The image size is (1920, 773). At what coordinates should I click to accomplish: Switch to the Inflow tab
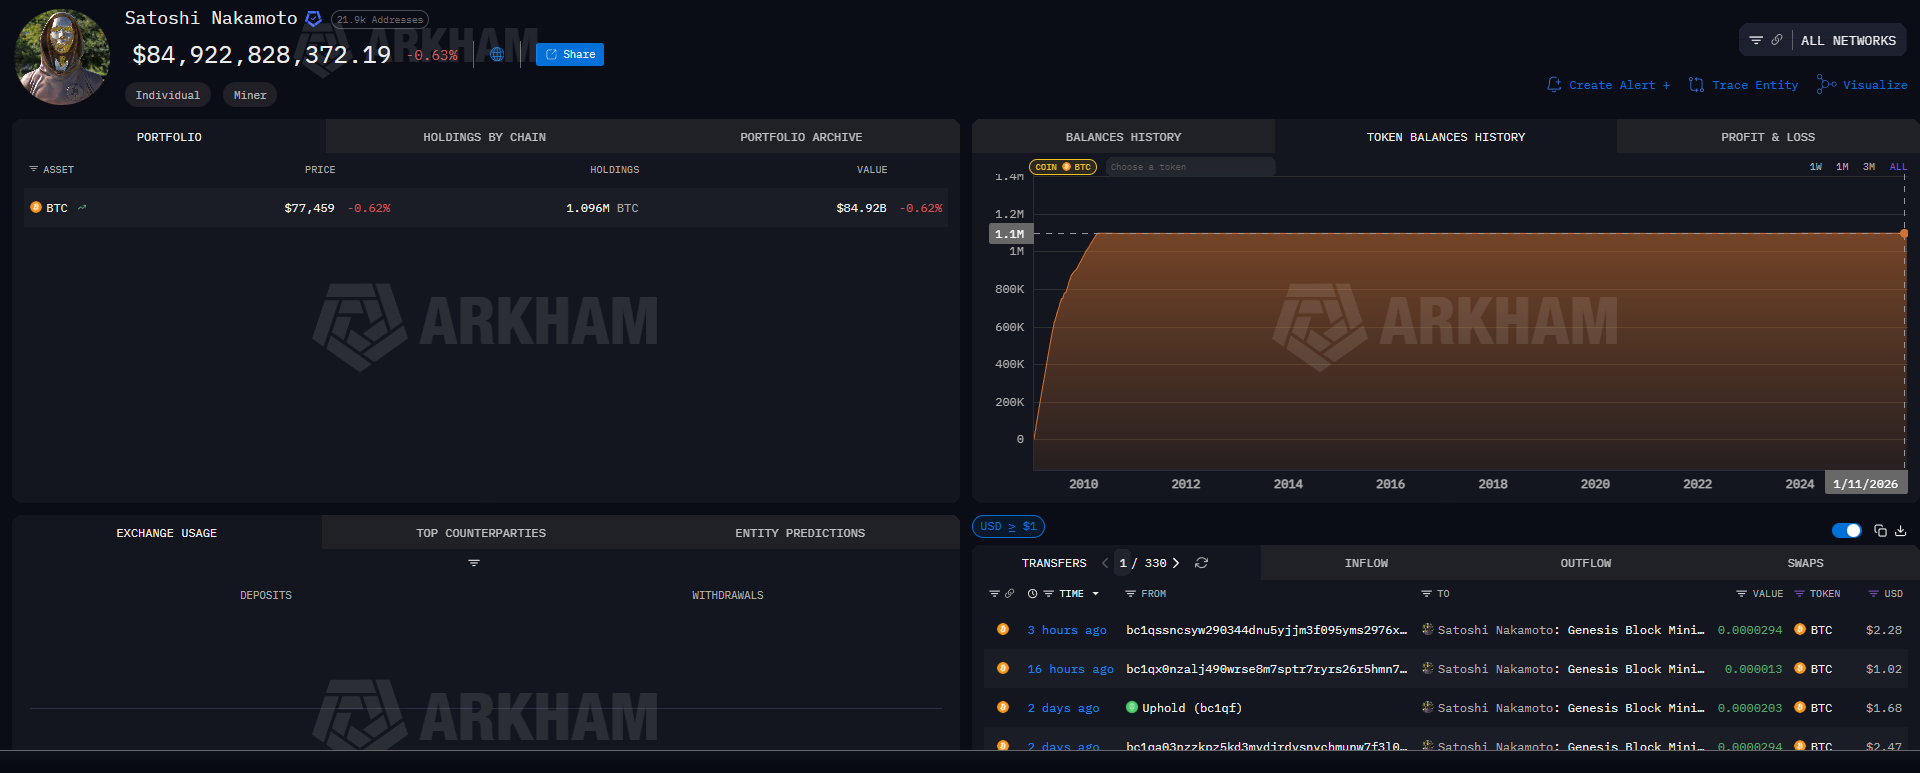1366,563
